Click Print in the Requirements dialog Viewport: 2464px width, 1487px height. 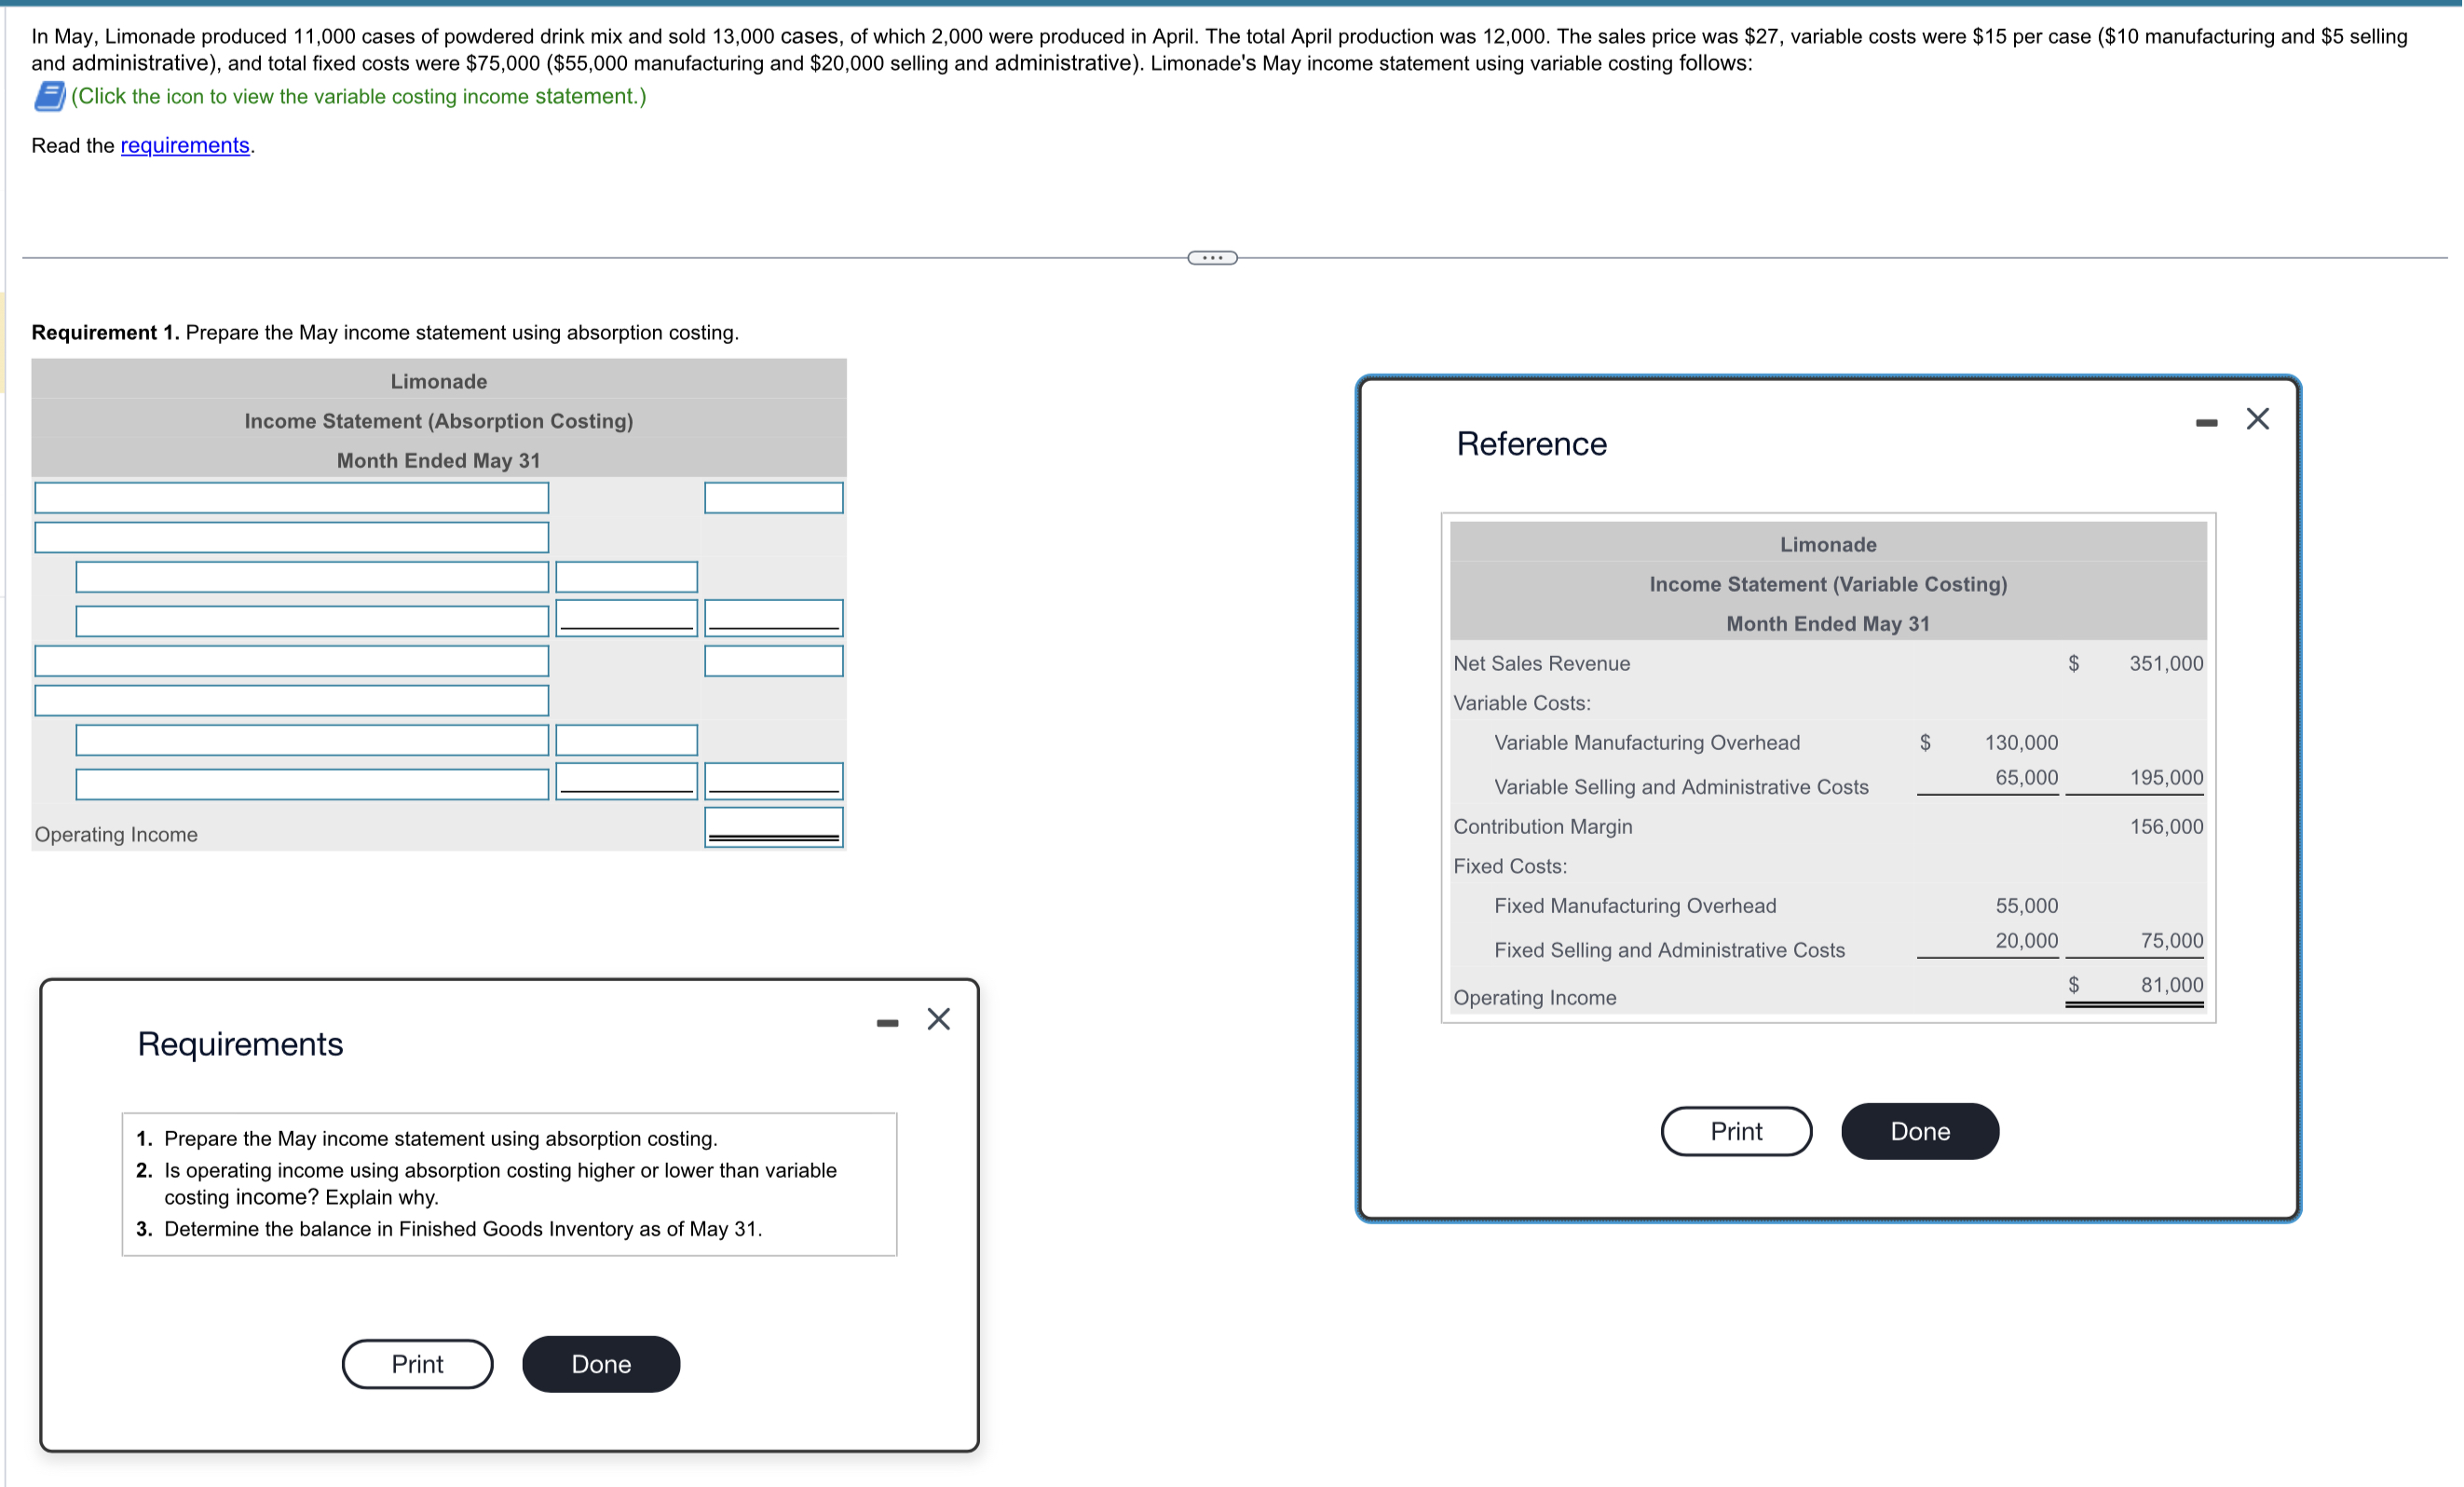417,1364
